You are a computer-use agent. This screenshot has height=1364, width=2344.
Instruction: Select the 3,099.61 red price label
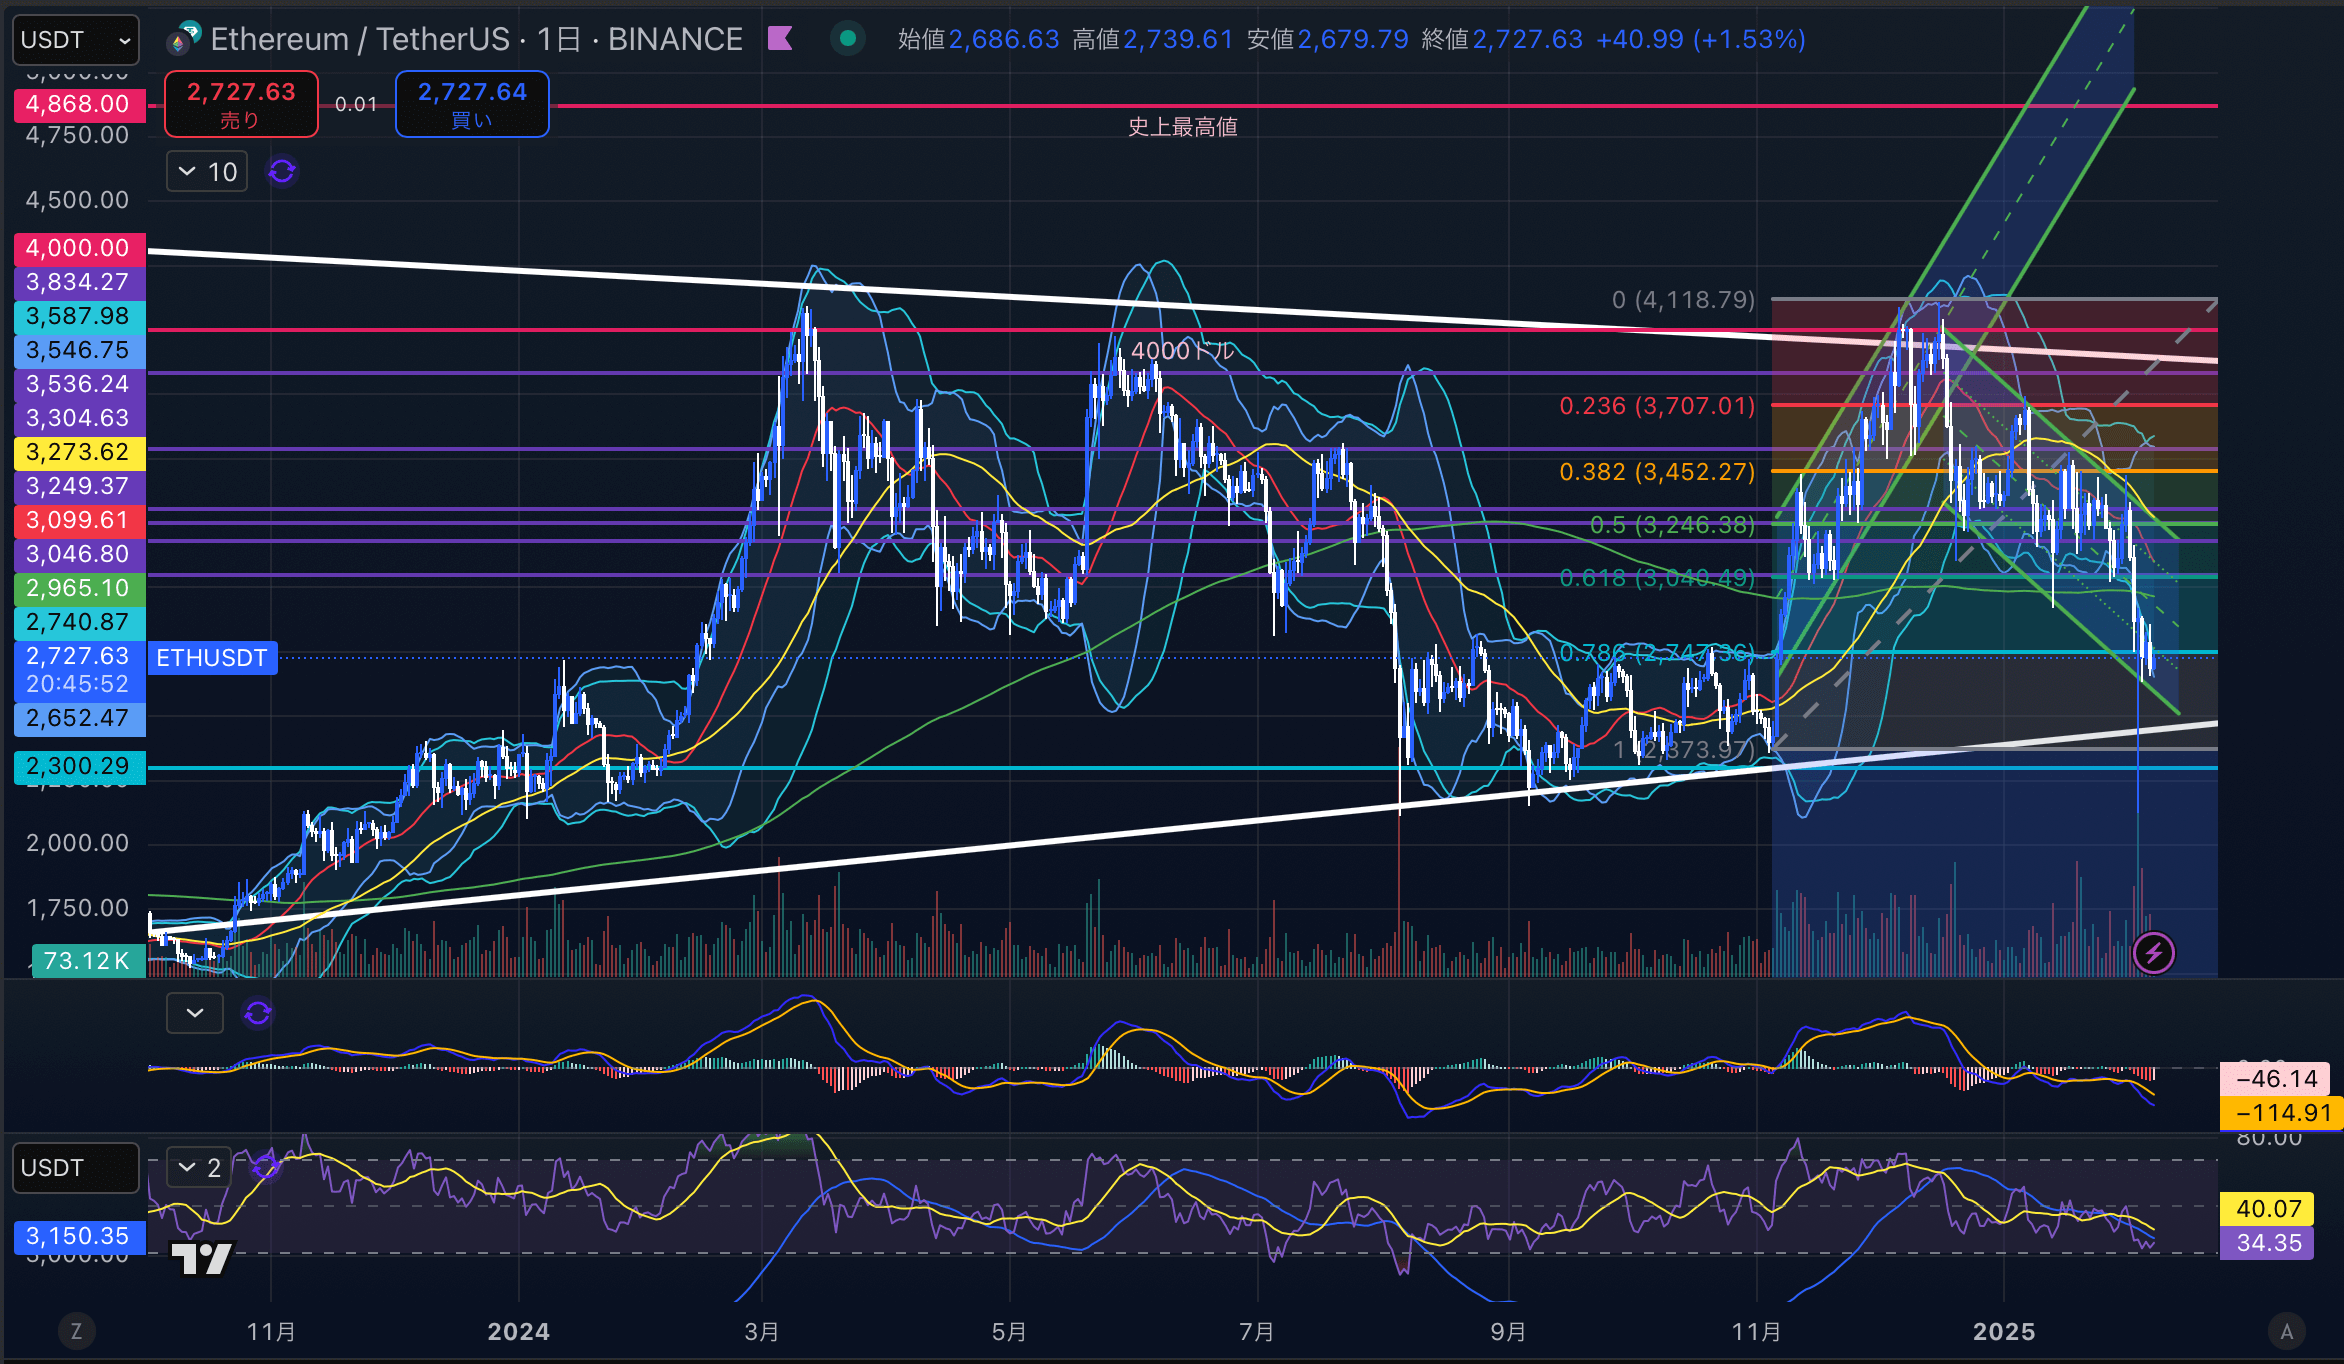point(79,520)
